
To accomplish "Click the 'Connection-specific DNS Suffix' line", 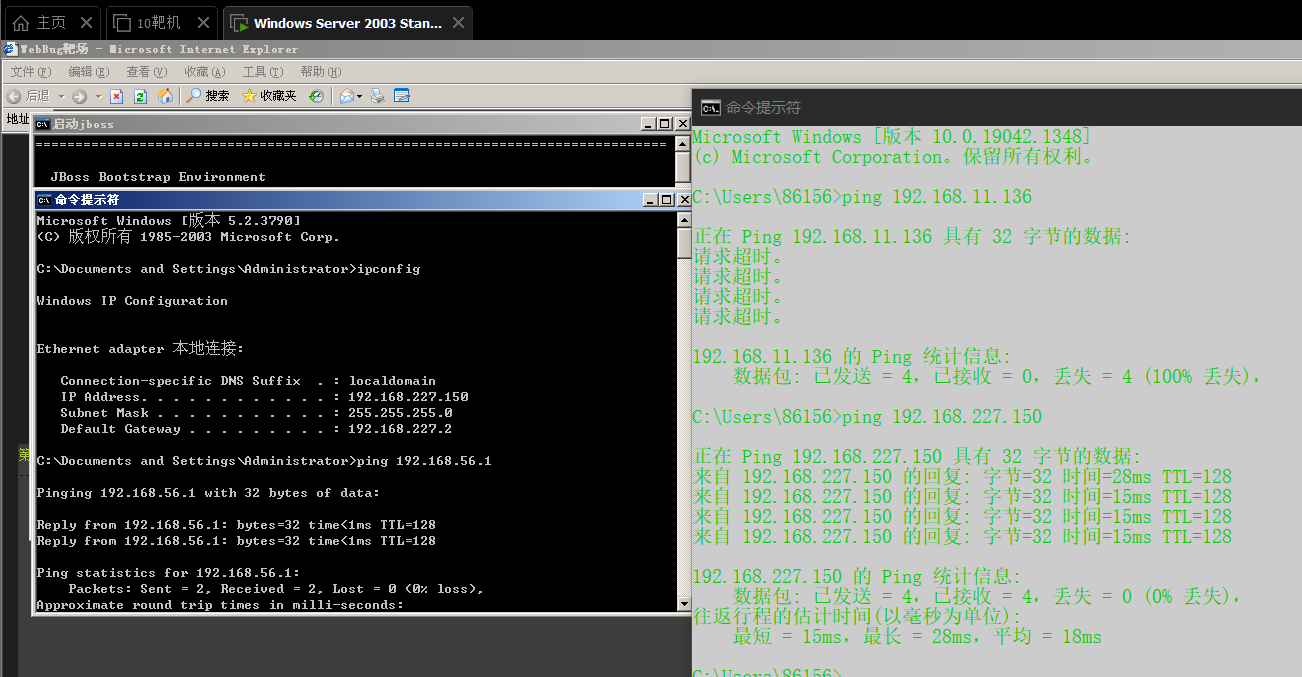I will pos(248,381).
